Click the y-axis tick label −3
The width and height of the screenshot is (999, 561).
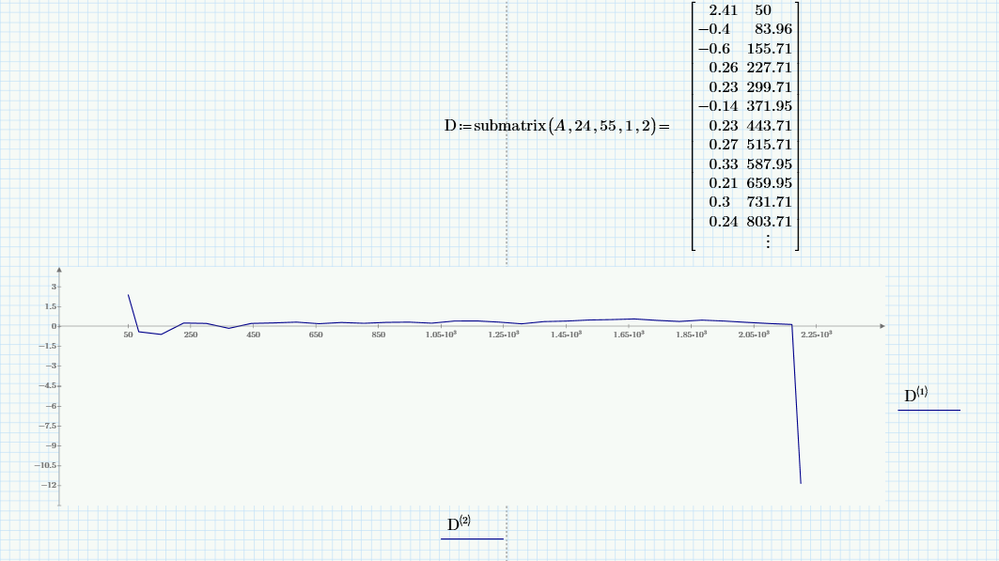(51, 366)
